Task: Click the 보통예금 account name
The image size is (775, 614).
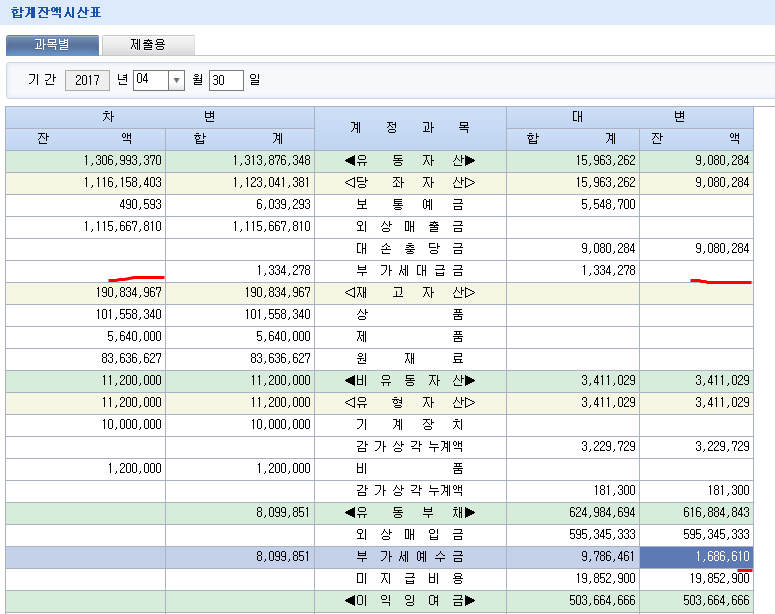Action: pyautogui.click(x=410, y=205)
